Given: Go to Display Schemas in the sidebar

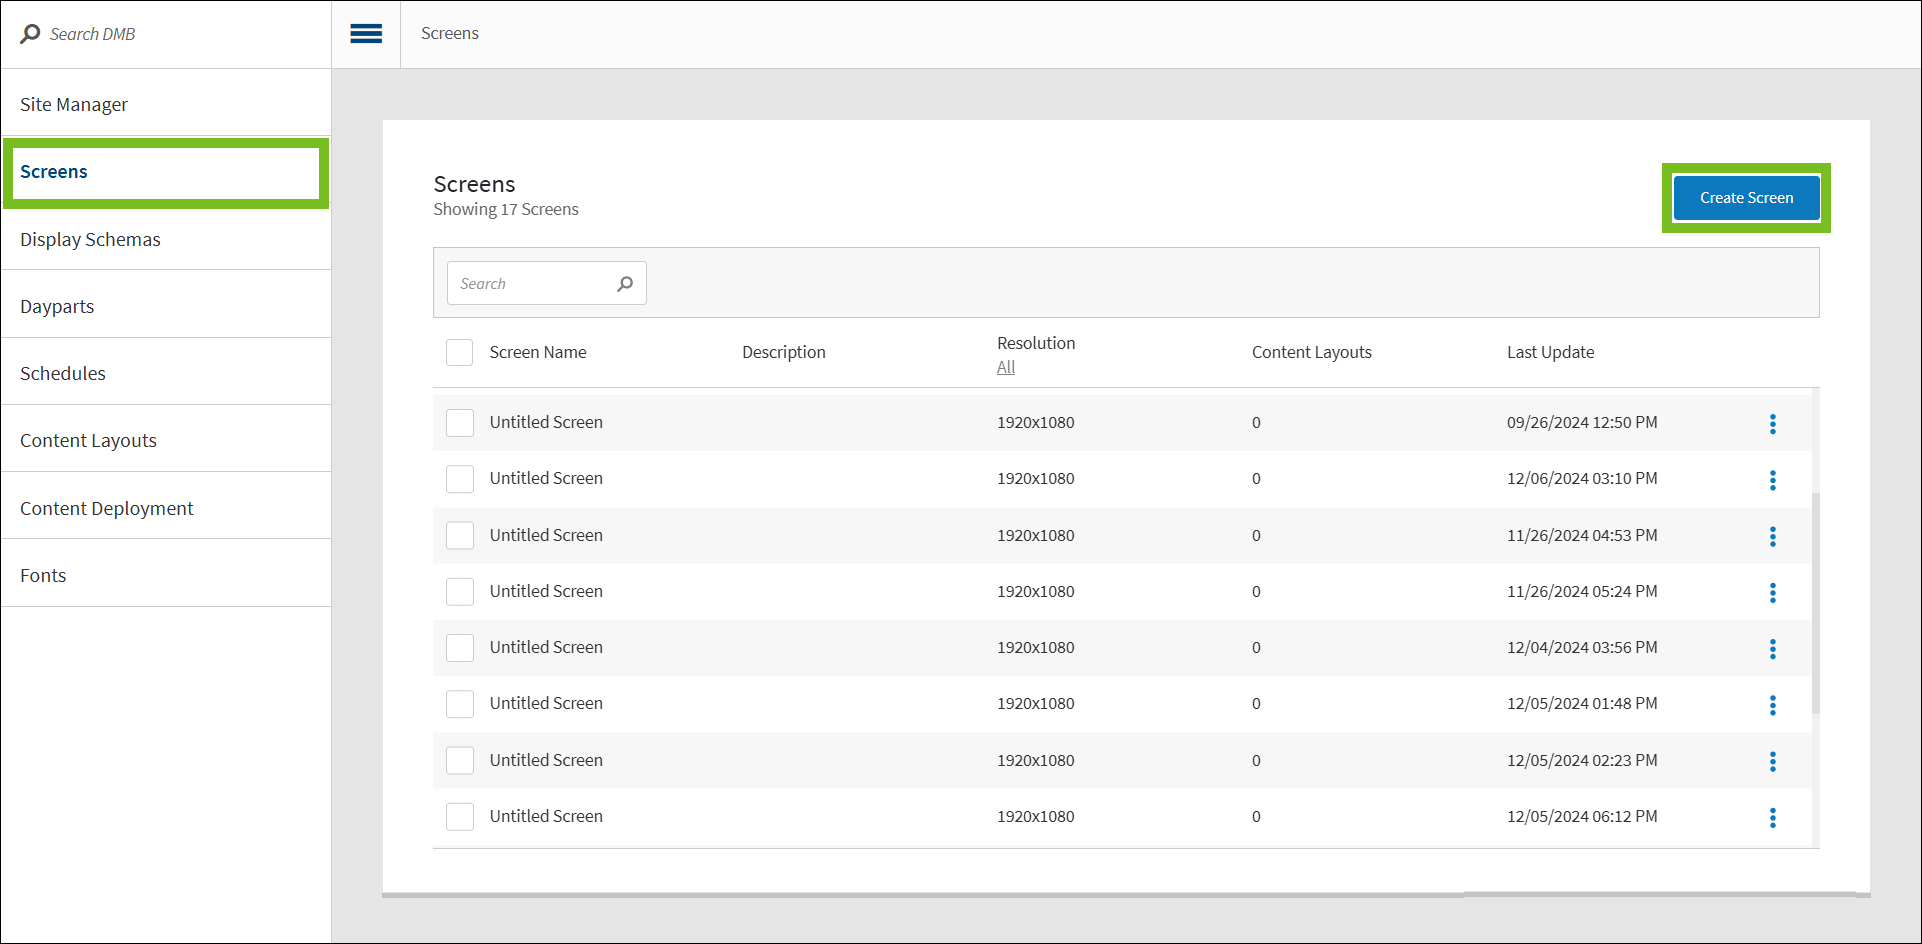Looking at the screenshot, I should point(90,240).
